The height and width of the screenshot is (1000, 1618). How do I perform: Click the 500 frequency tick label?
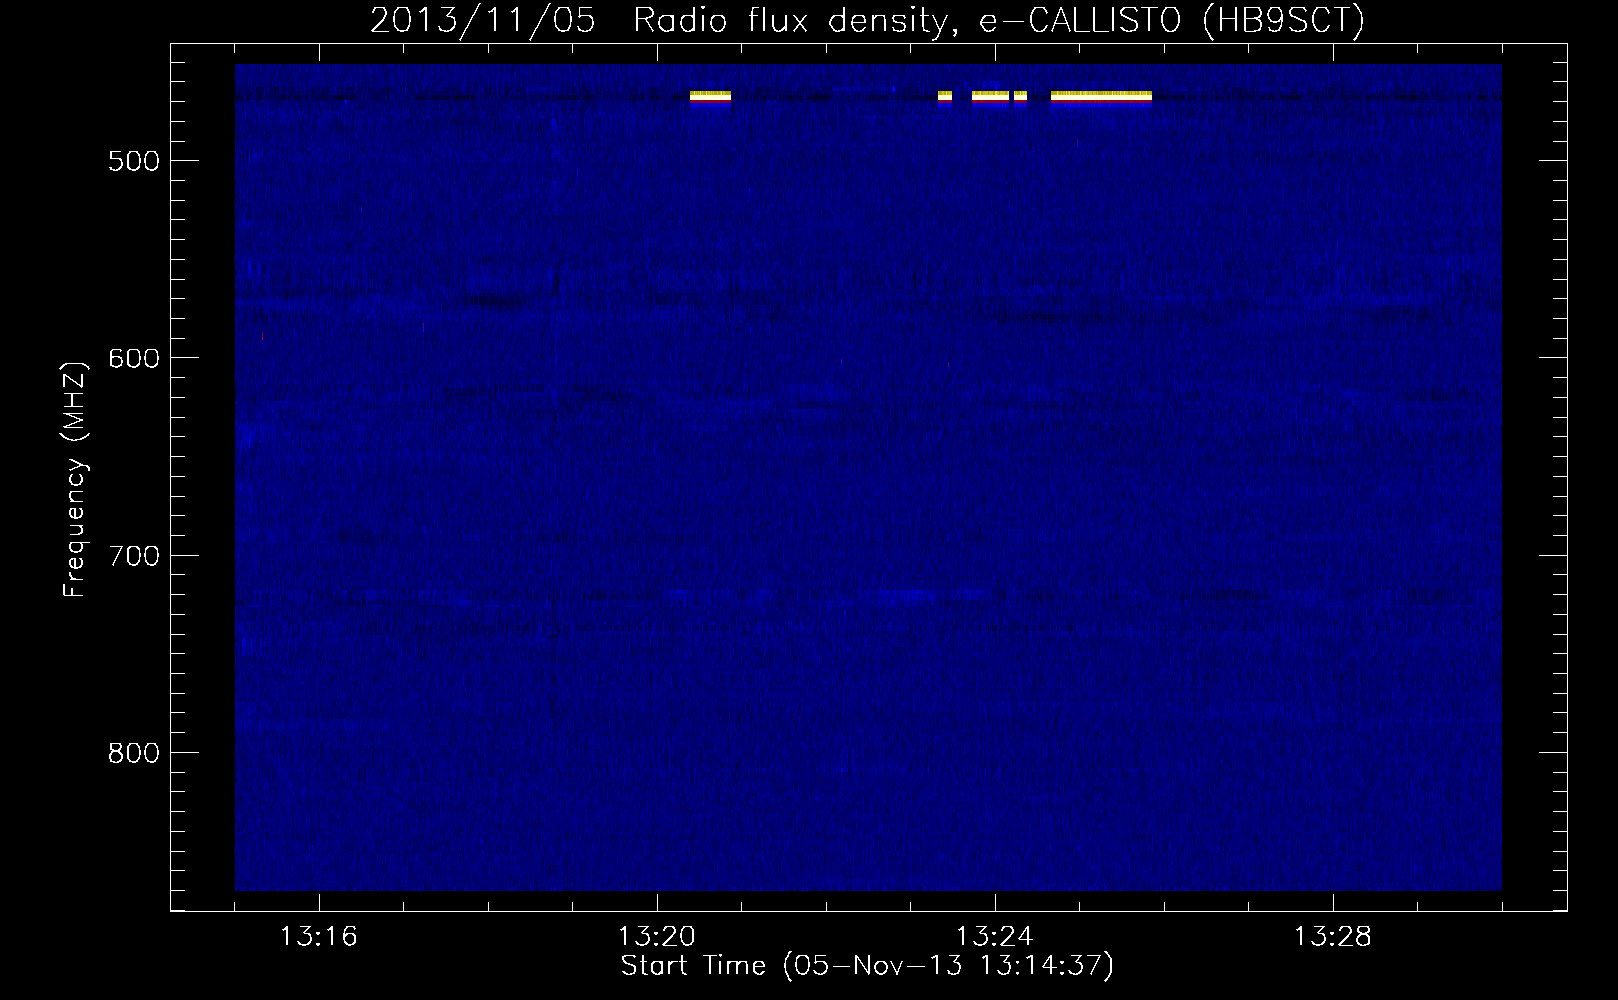(x=133, y=162)
